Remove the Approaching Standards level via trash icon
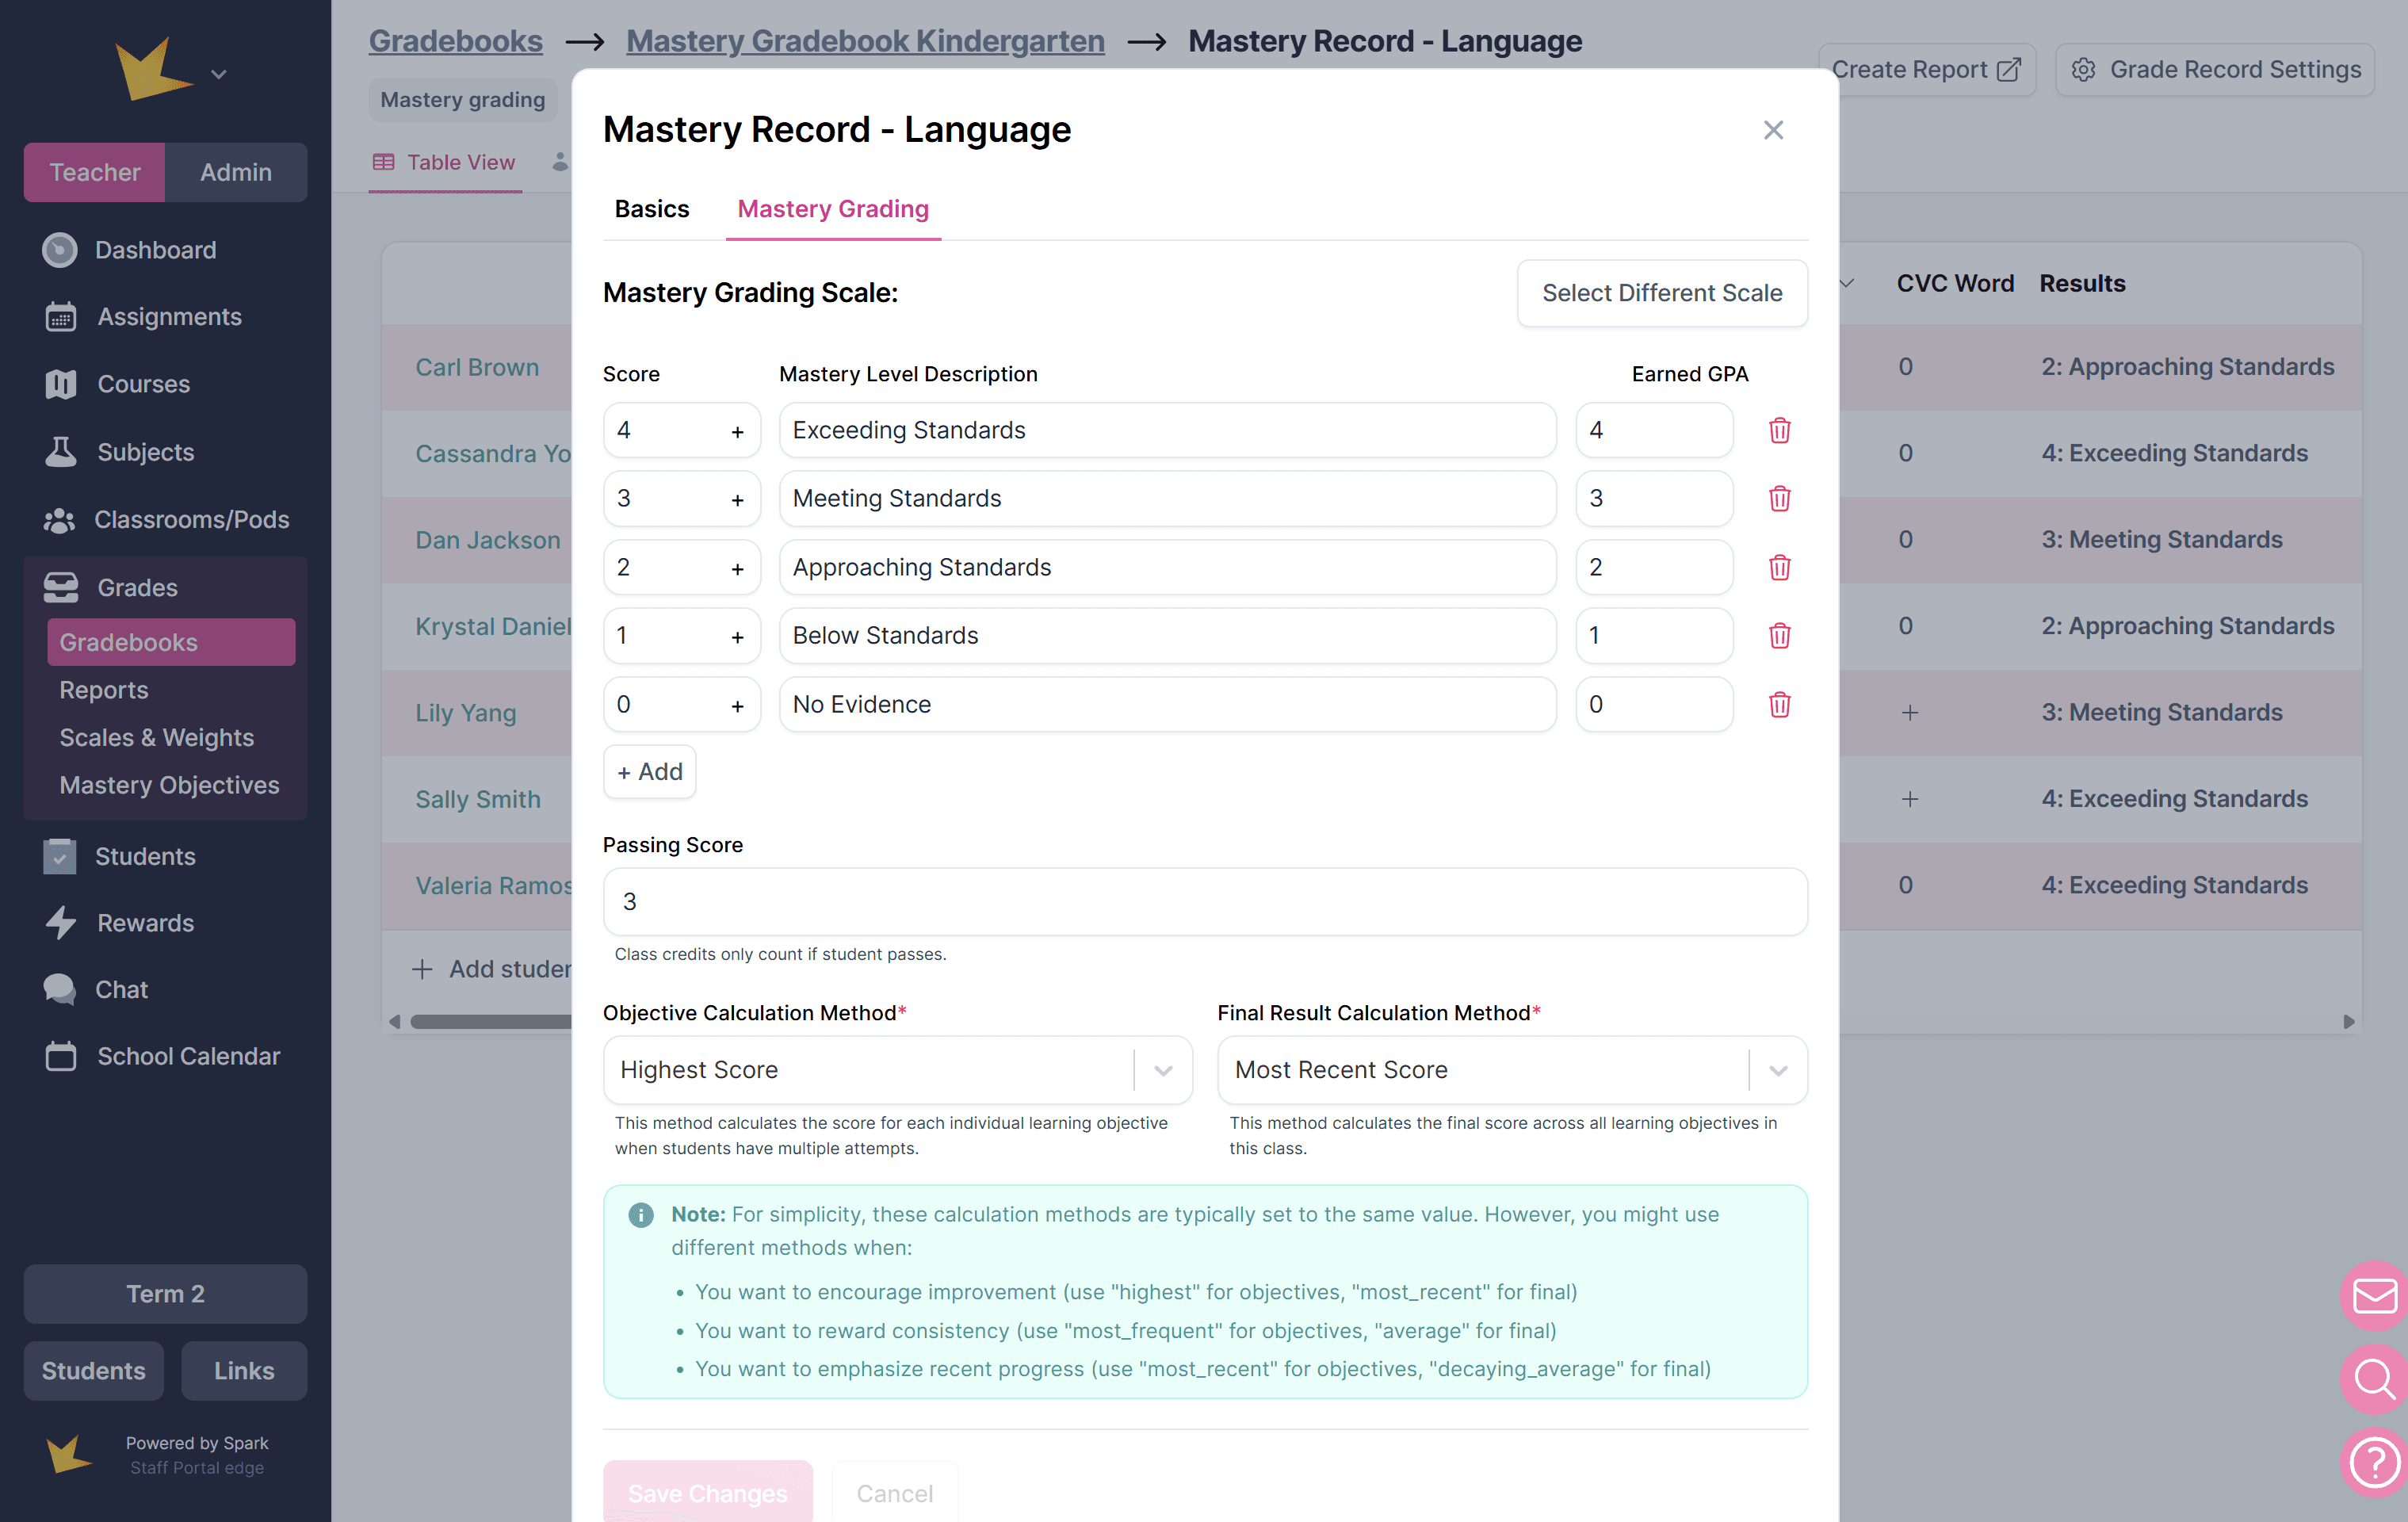Screen dimensions: 2408x1522 point(1779,567)
